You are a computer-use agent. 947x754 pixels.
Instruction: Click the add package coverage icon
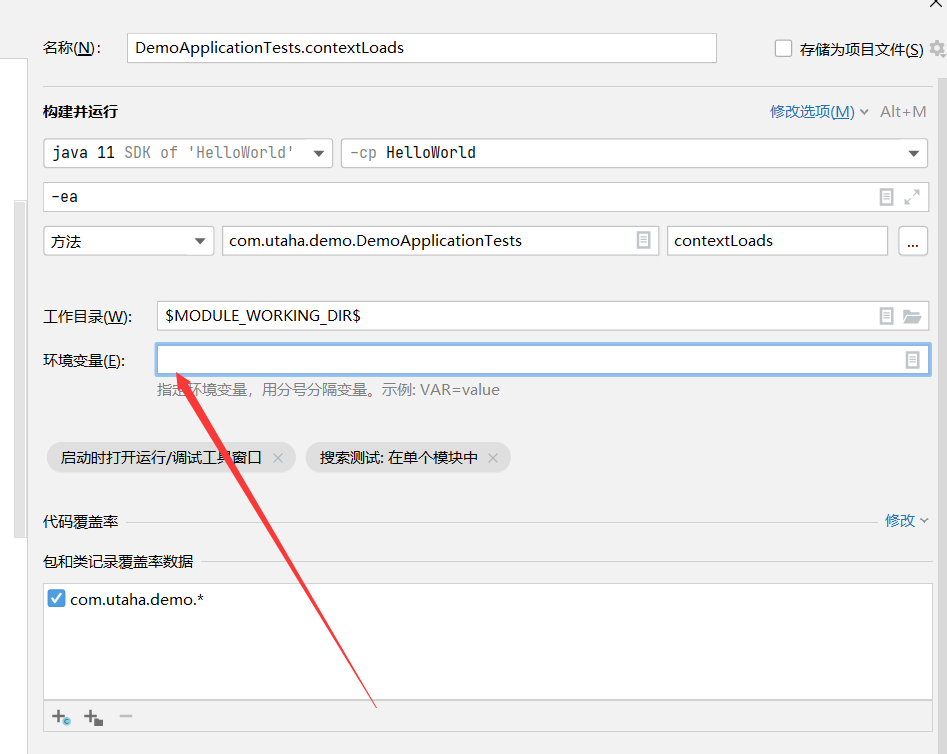93,717
